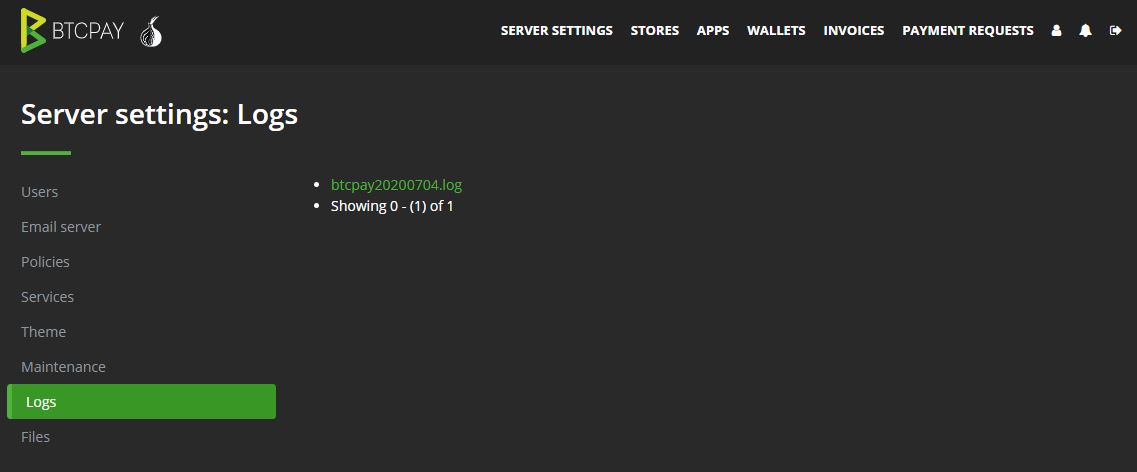This screenshot has height=472, width=1137.
Task: Open the Services section
Action: (47, 297)
